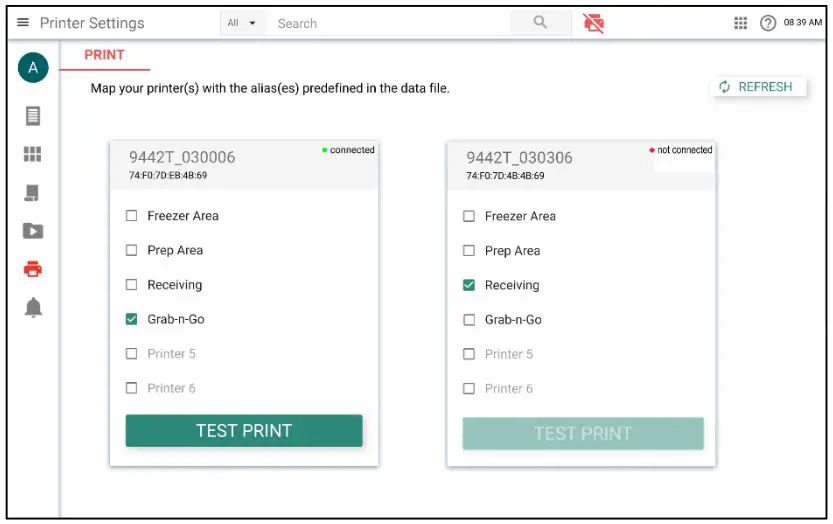The image size is (833, 524).
Task: Open the document list sidebar icon
Action: tap(33, 116)
